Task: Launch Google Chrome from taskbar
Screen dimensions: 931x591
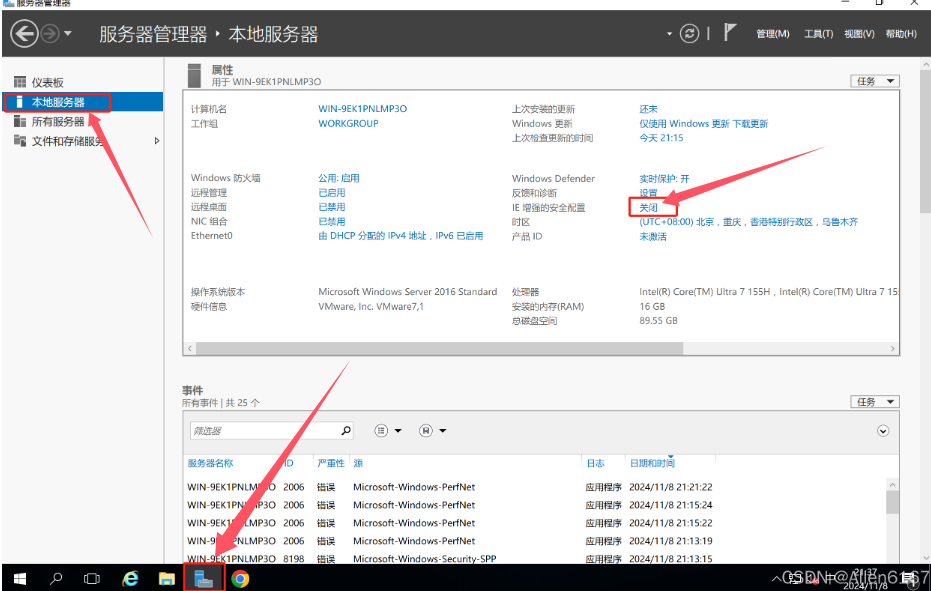Action: coord(240,578)
